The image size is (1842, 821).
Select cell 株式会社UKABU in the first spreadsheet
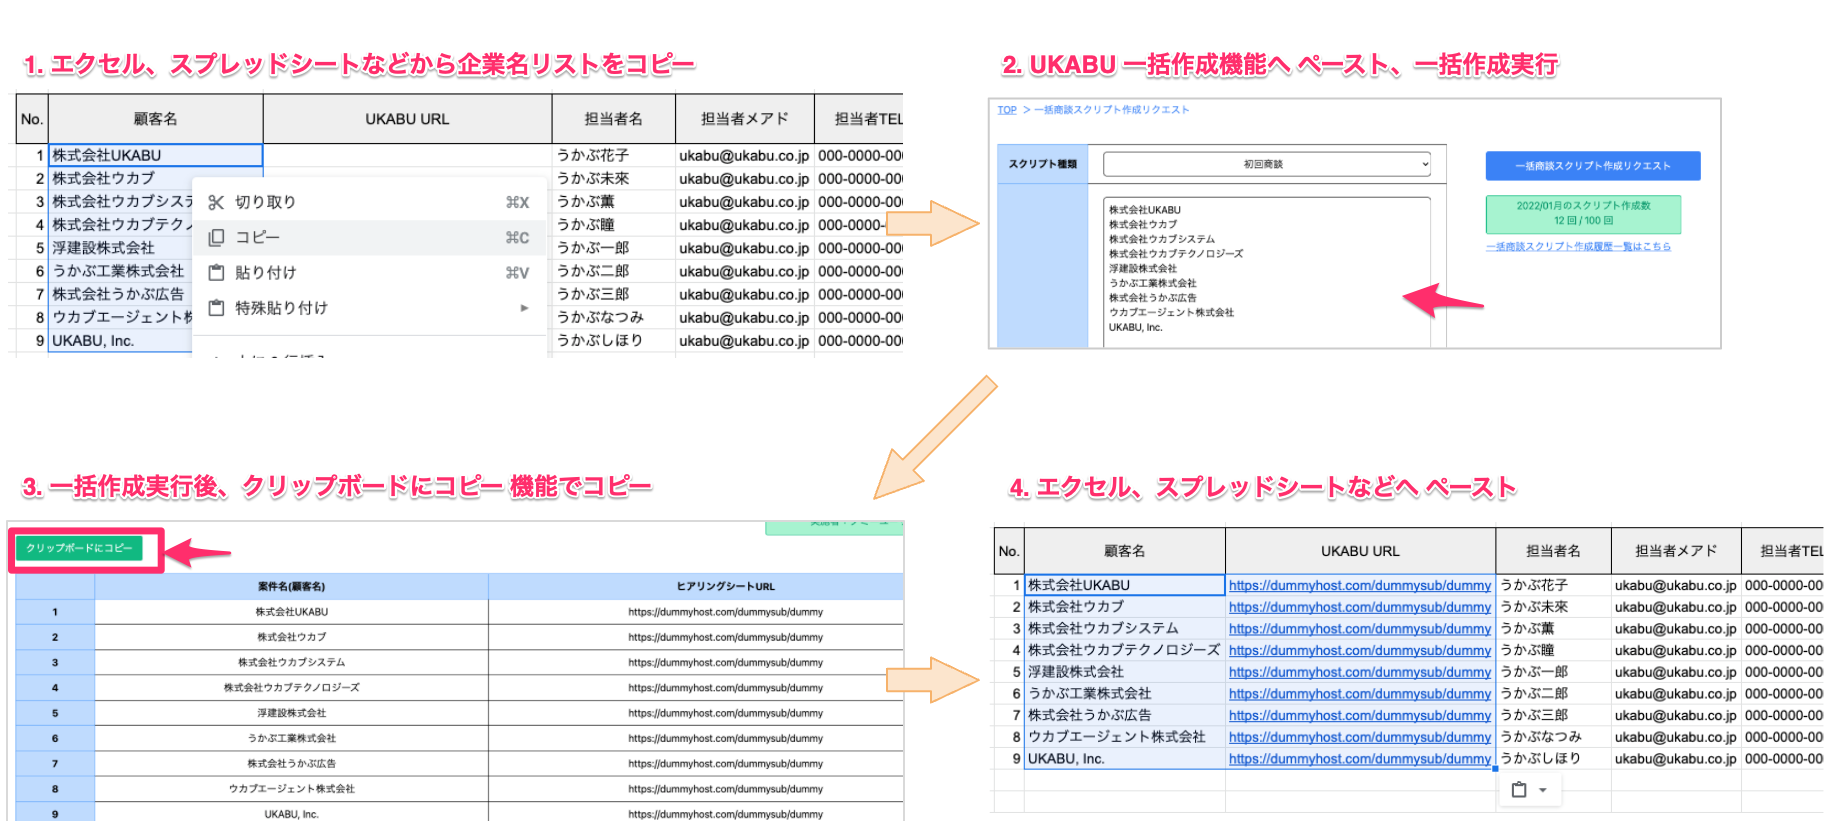tap(156, 155)
